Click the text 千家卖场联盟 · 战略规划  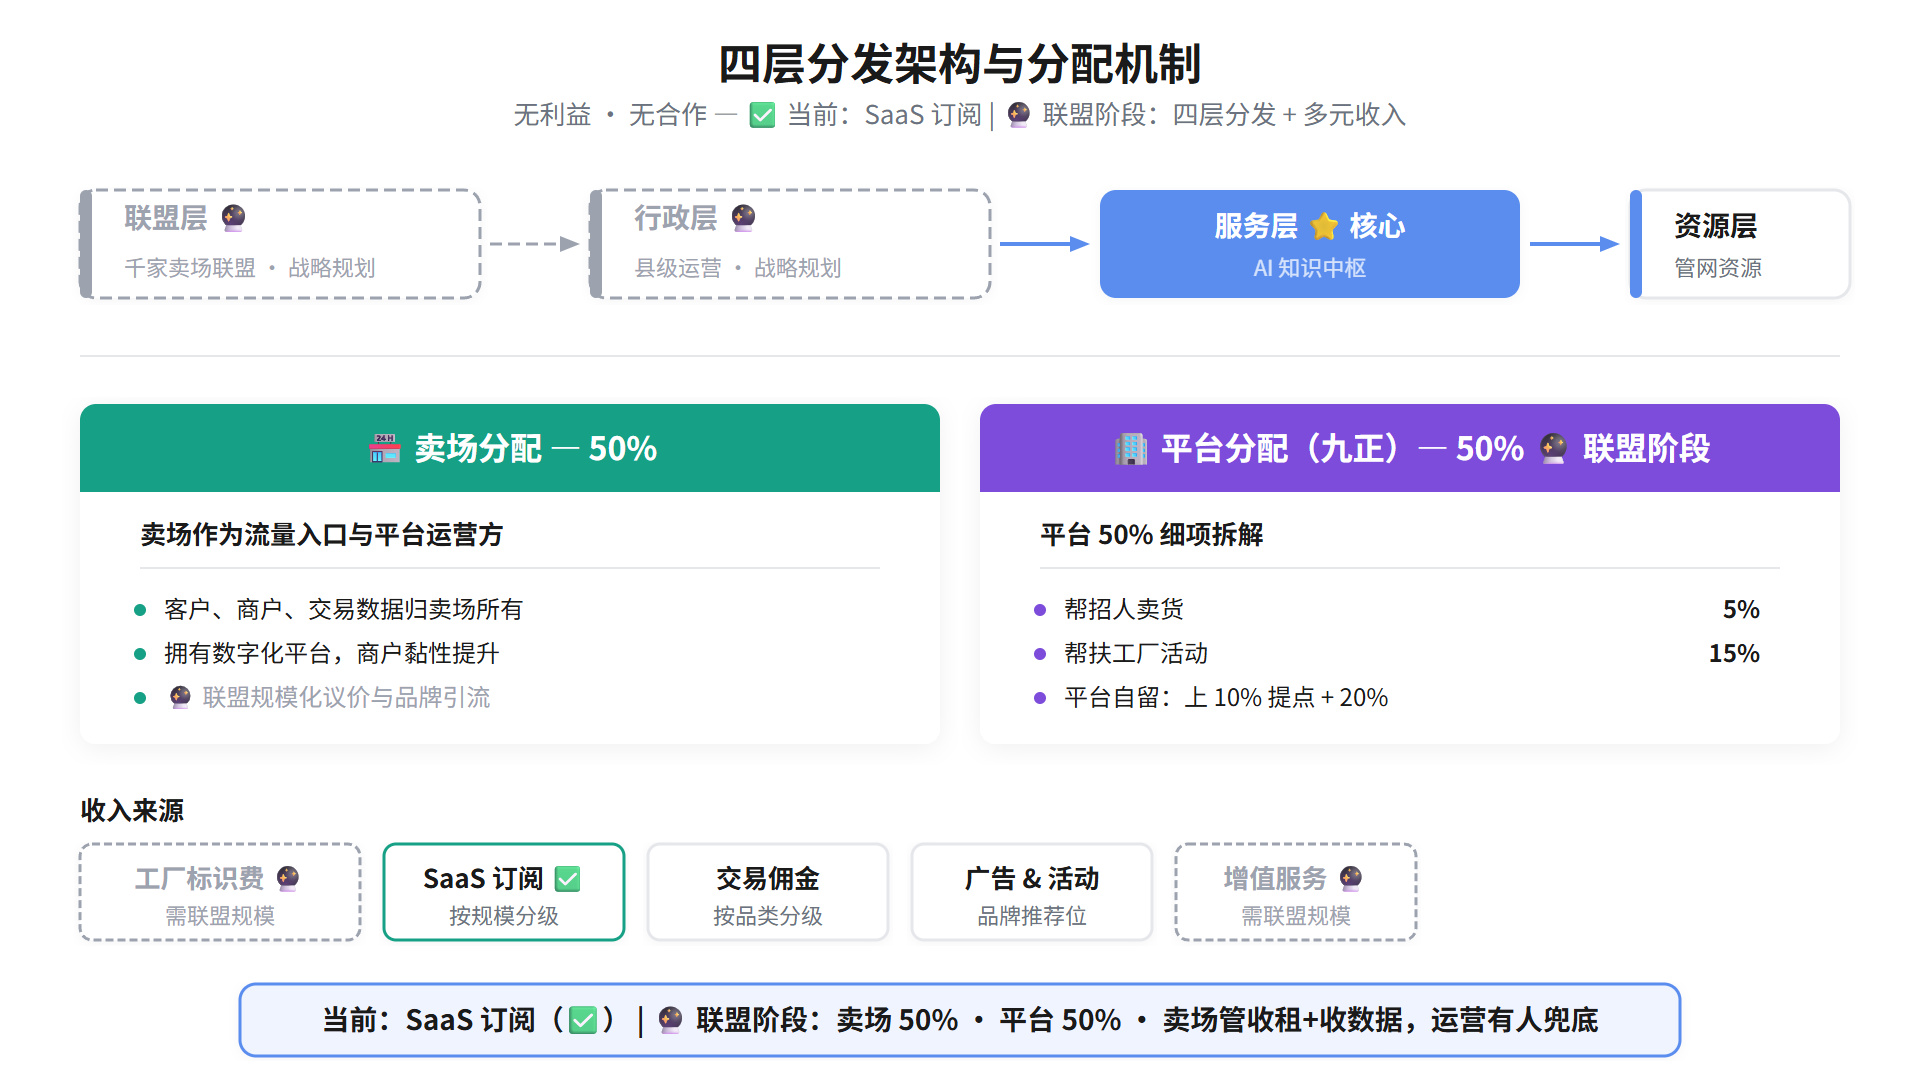coord(250,268)
